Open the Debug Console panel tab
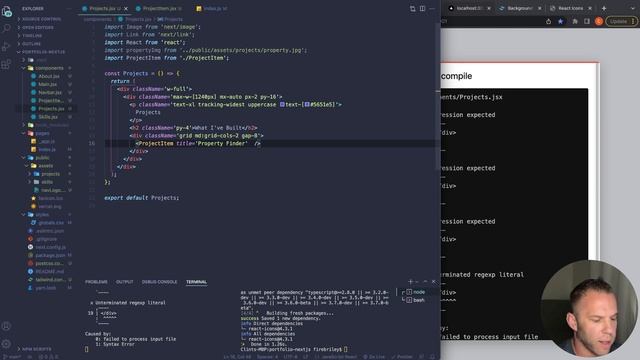640x360 pixels. (160, 282)
